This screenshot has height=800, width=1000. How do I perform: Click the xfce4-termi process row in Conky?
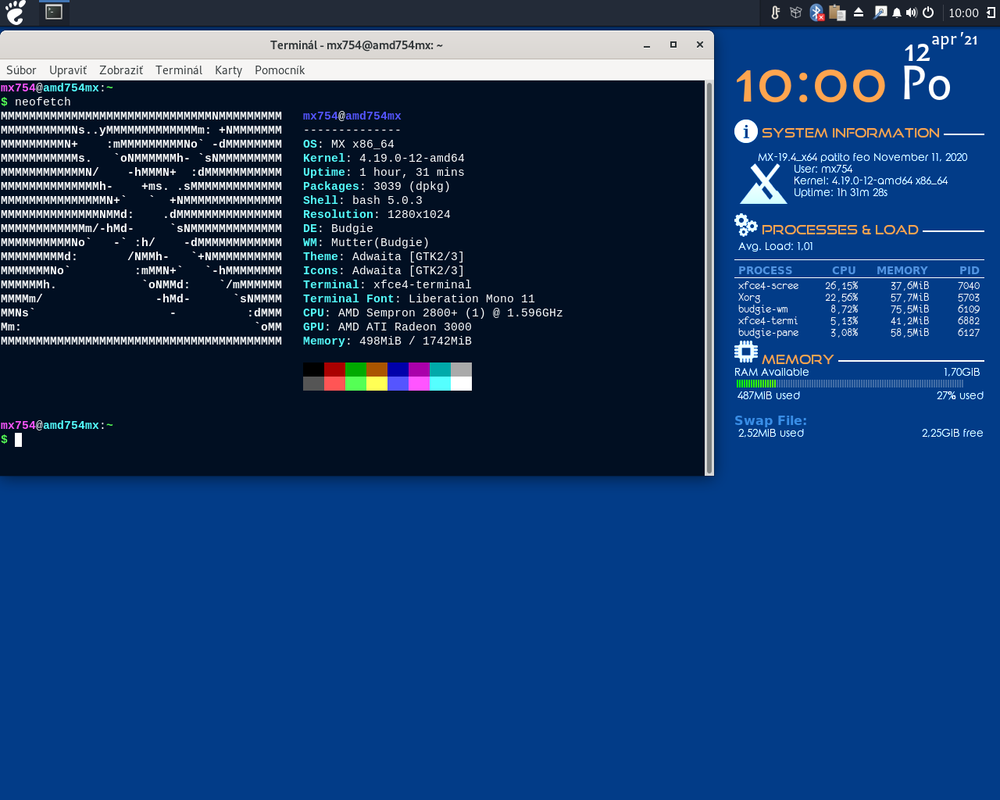click(x=858, y=321)
